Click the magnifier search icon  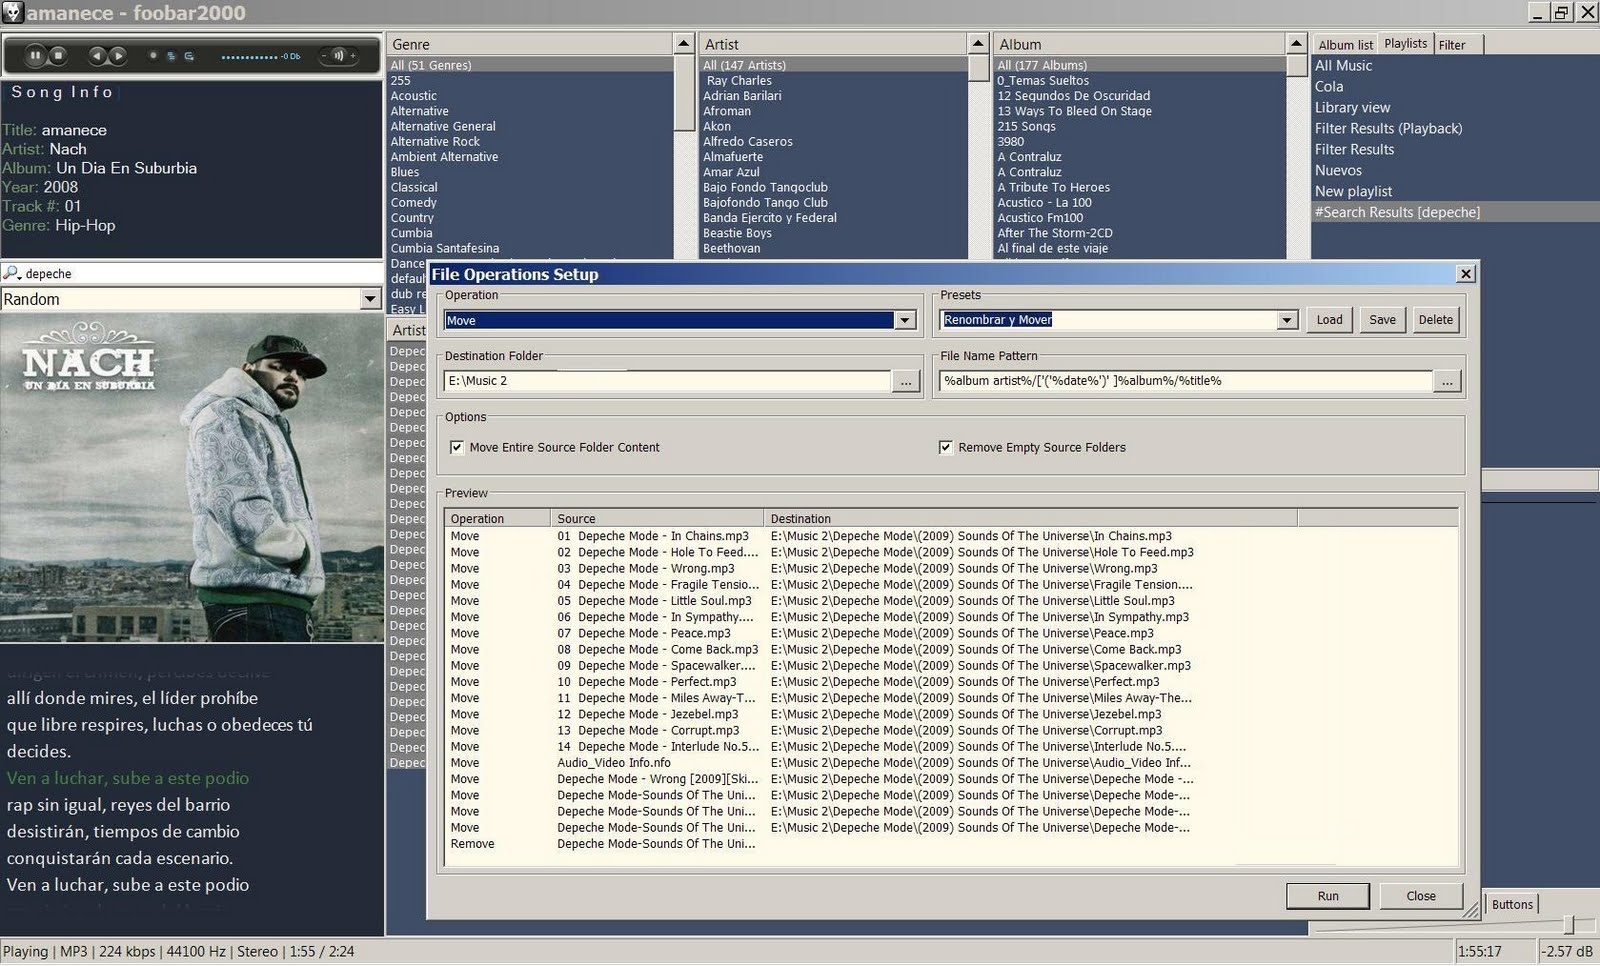pos(12,273)
